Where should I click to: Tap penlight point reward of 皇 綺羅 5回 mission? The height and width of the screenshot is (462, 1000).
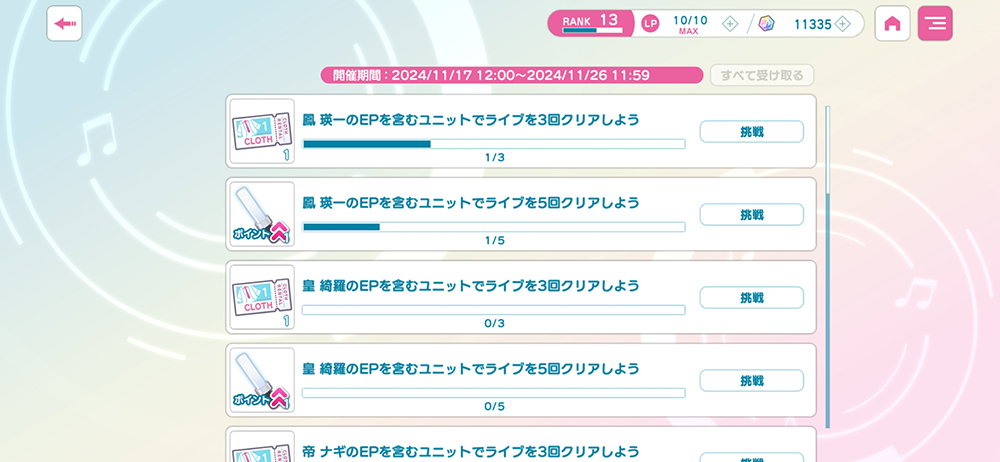pos(262,380)
